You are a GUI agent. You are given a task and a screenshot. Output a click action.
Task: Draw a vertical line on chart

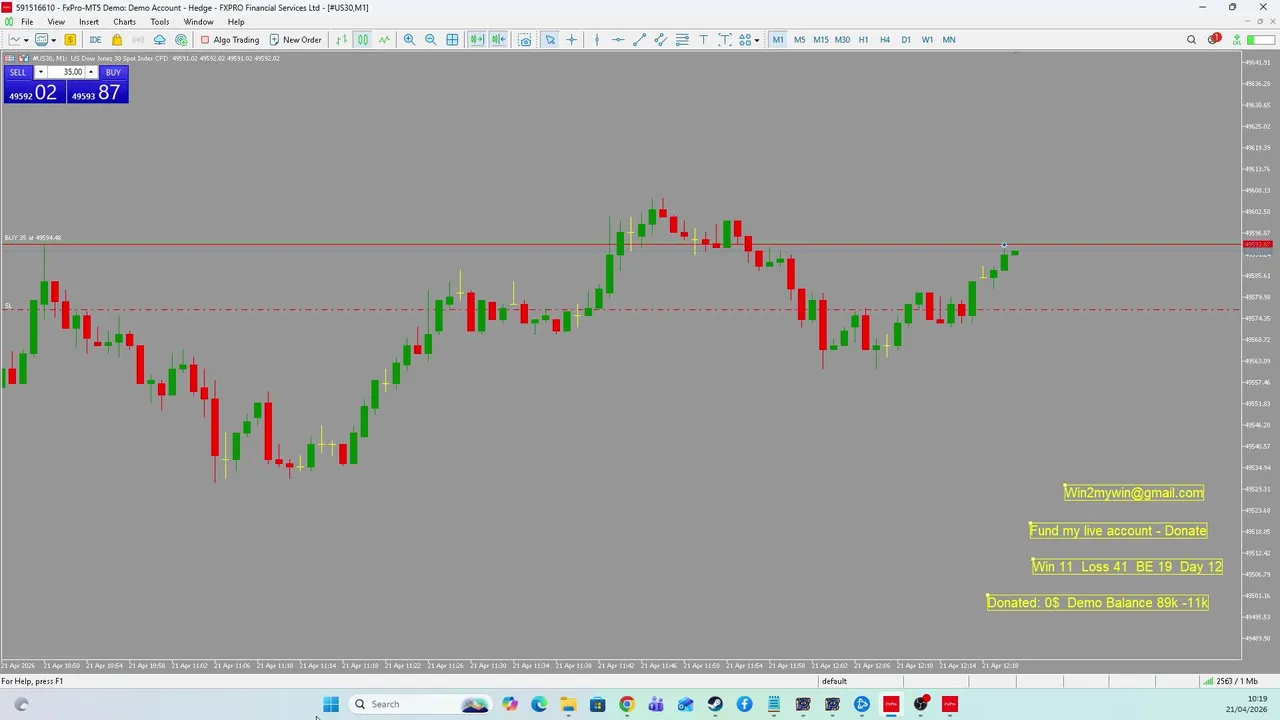tap(597, 40)
